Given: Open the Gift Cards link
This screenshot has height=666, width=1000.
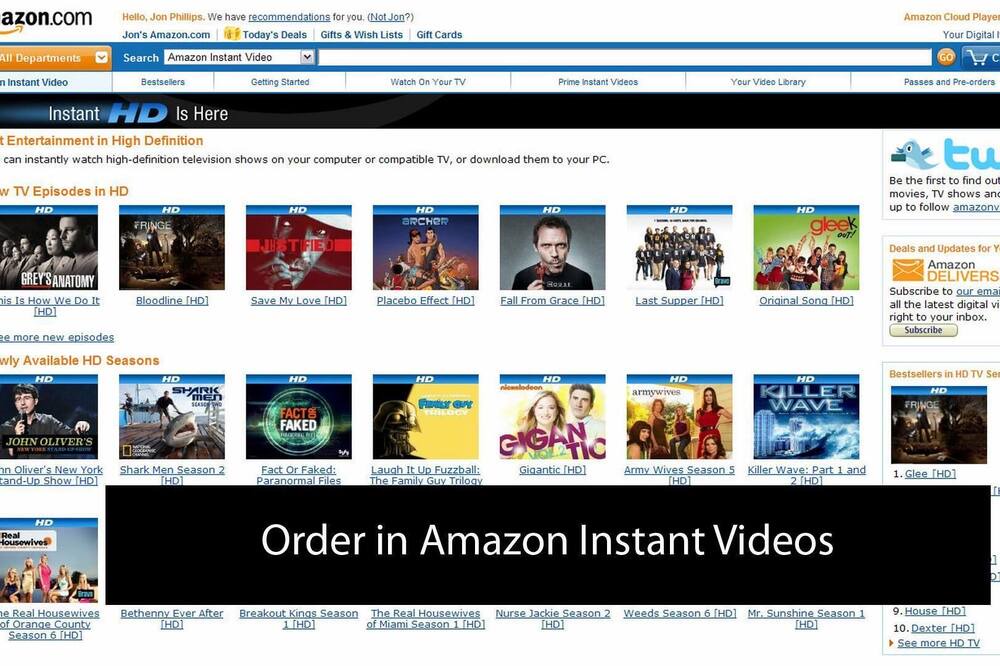Looking at the screenshot, I should pos(439,34).
